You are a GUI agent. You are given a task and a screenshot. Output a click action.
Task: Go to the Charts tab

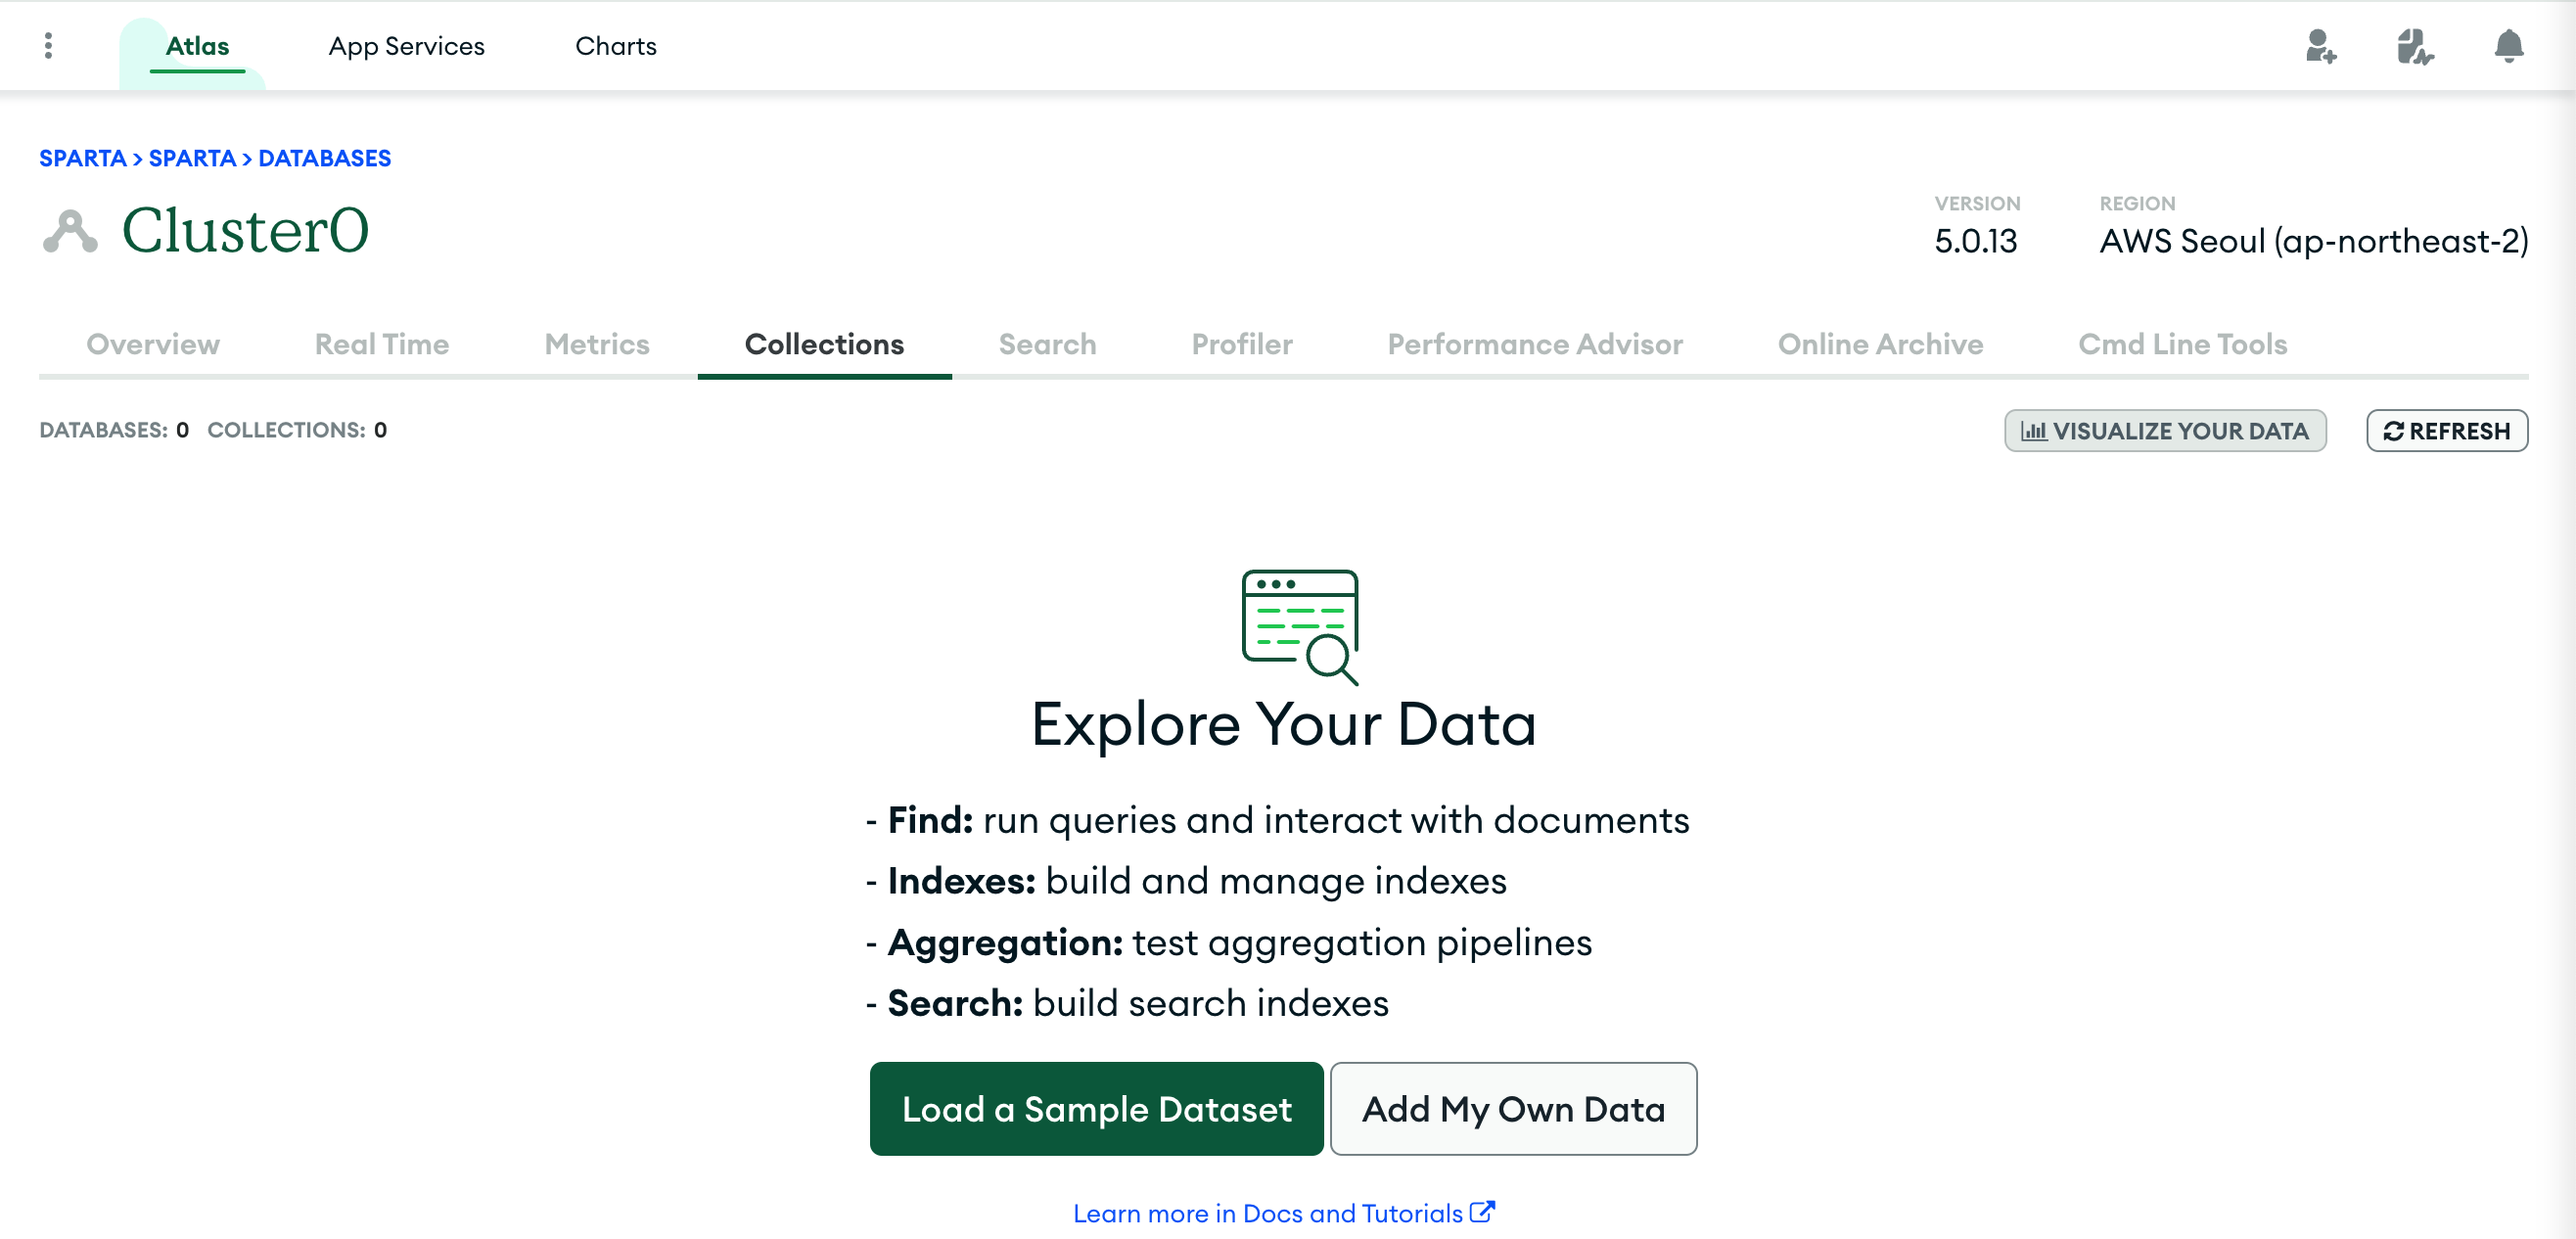pos(616,46)
